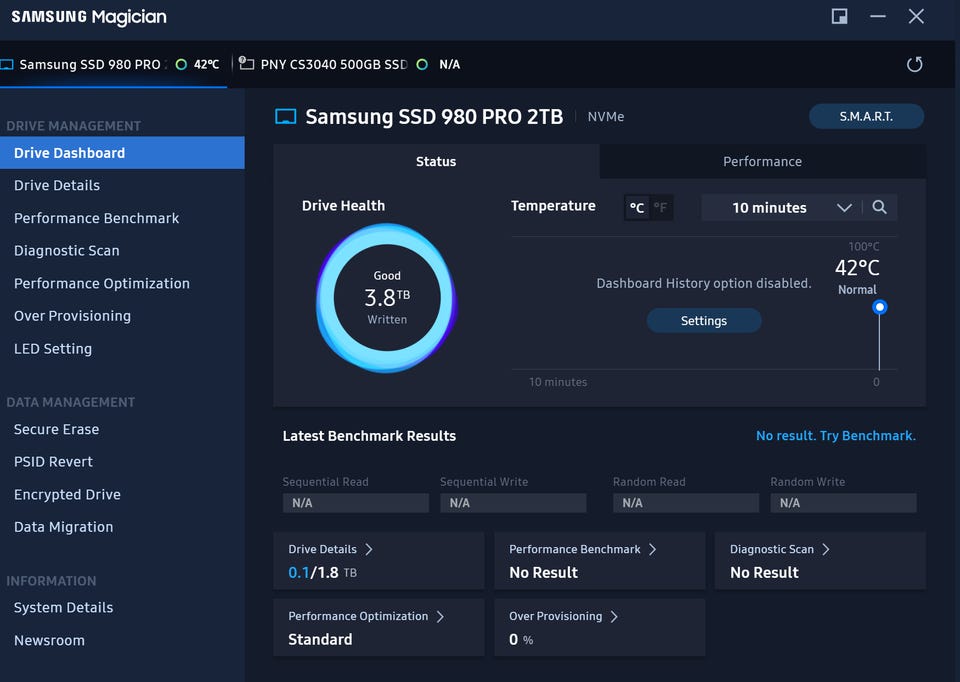Open LED Setting in sidebar
This screenshot has height=682, width=960.
coord(122,348)
